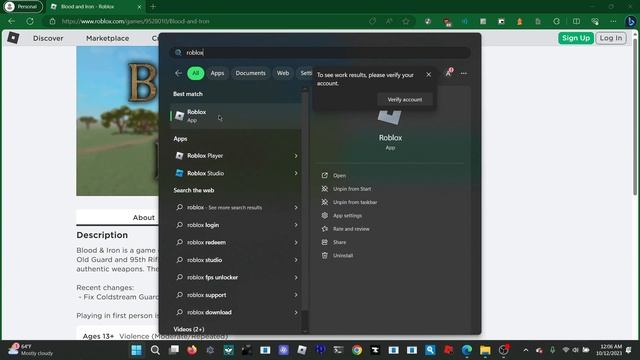Click Rate and review for Roblox
640x360 pixels.
point(351,229)
